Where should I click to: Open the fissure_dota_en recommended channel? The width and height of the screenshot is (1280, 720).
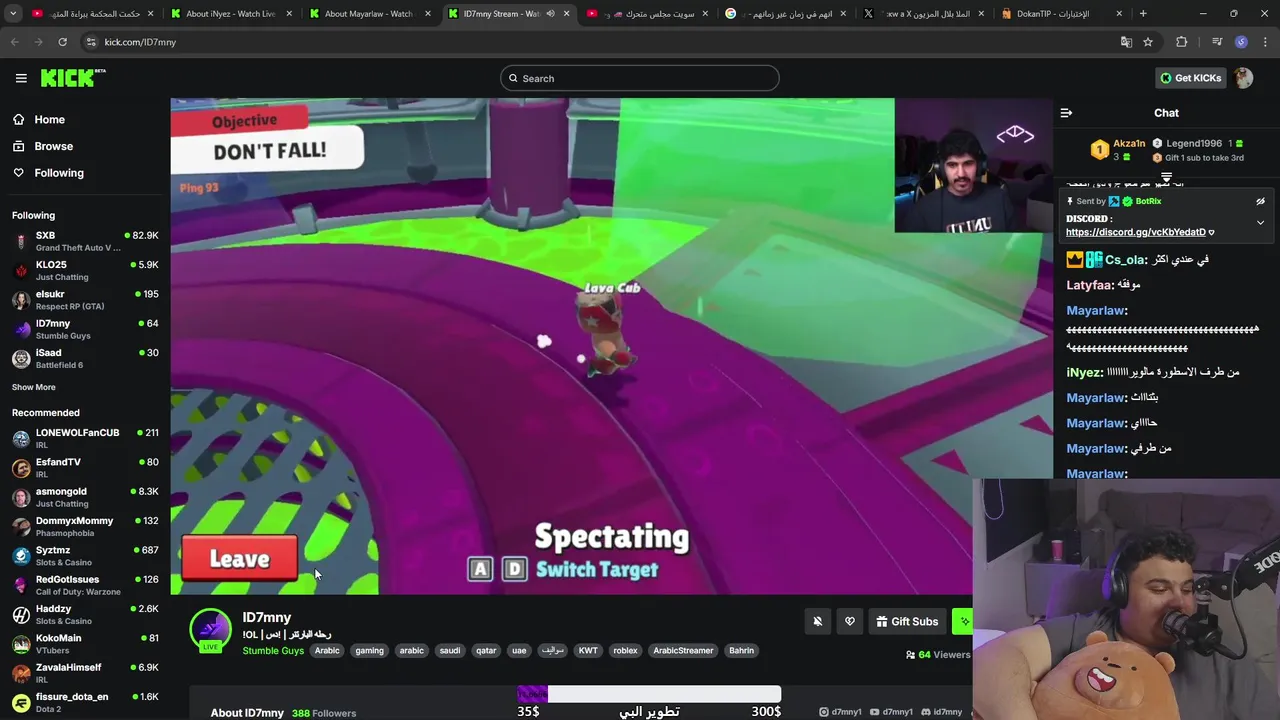[x=85, y=702]
